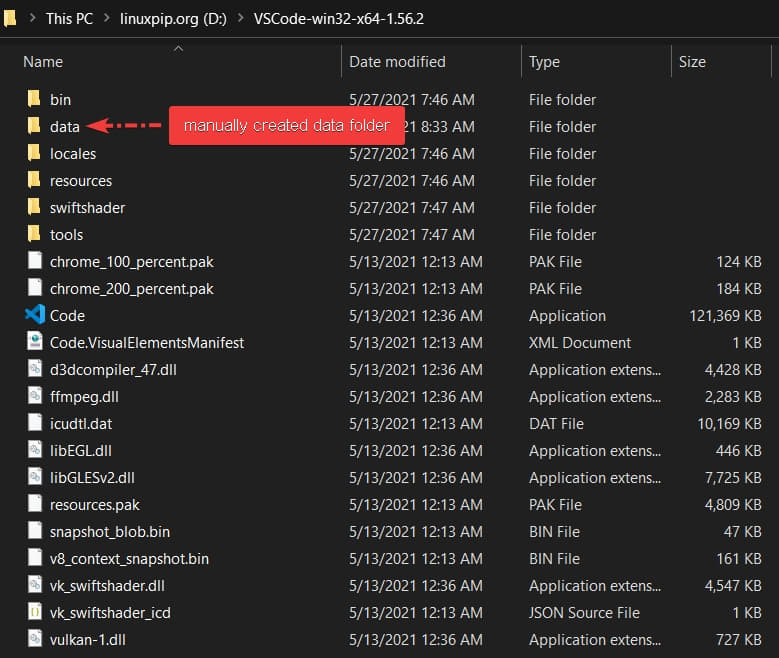This screenshot has height=658, width=779.
Task: Click the chrome_100_percent.pak file icon
Action: coord(35,260)
